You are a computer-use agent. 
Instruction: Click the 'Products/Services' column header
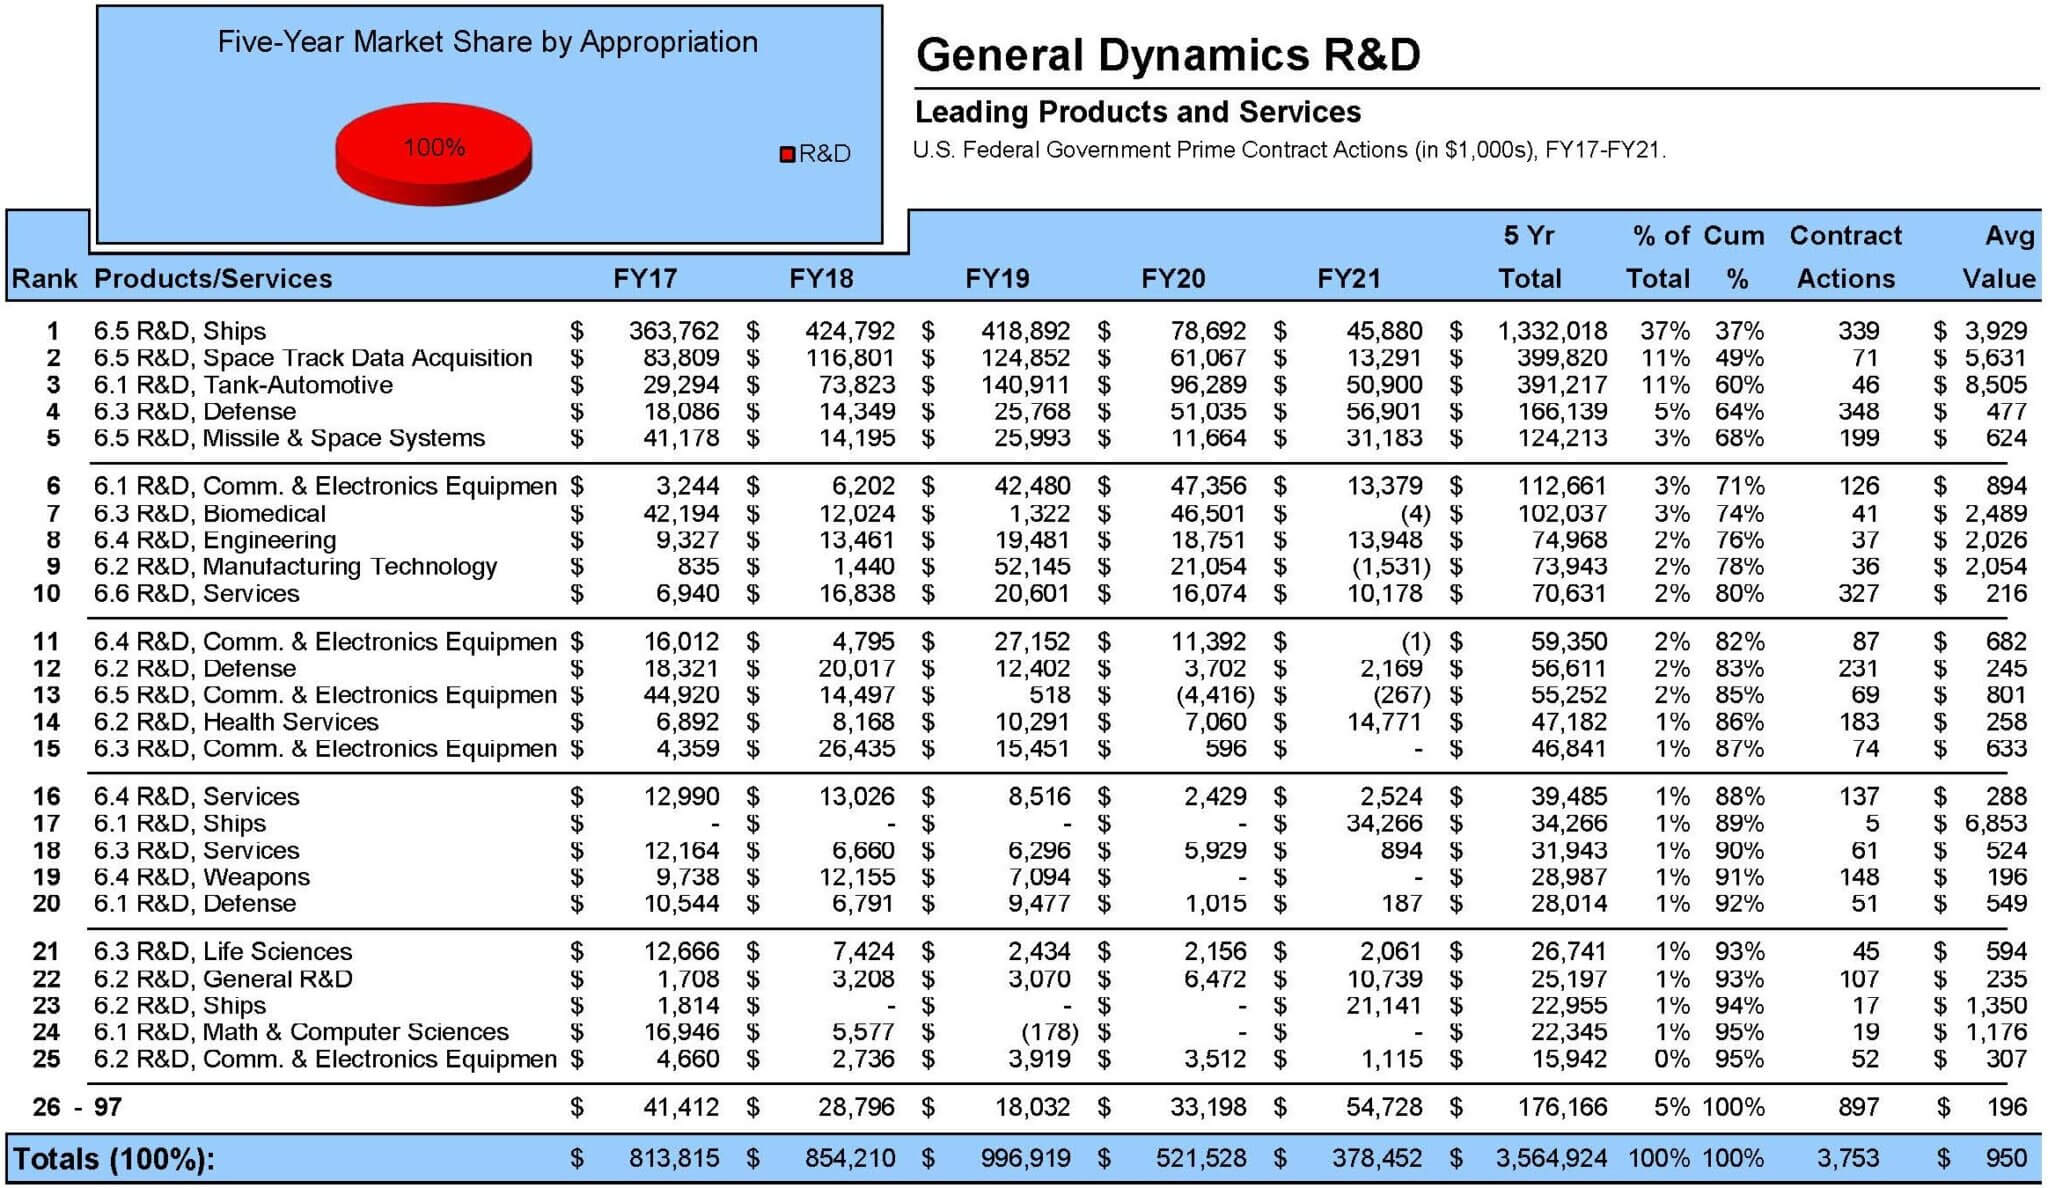click(213, 278)
